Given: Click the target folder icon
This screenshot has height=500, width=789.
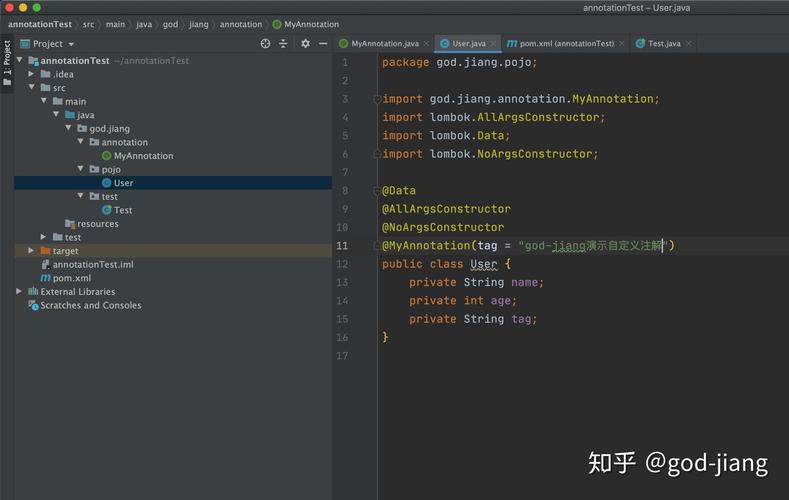Looking at the screenshot, I should click(46, 251).
